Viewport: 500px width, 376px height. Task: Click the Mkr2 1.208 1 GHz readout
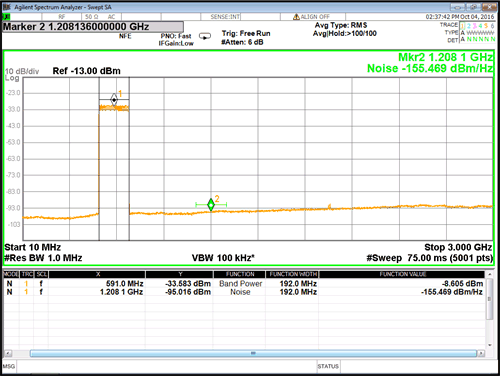point(445,57)
